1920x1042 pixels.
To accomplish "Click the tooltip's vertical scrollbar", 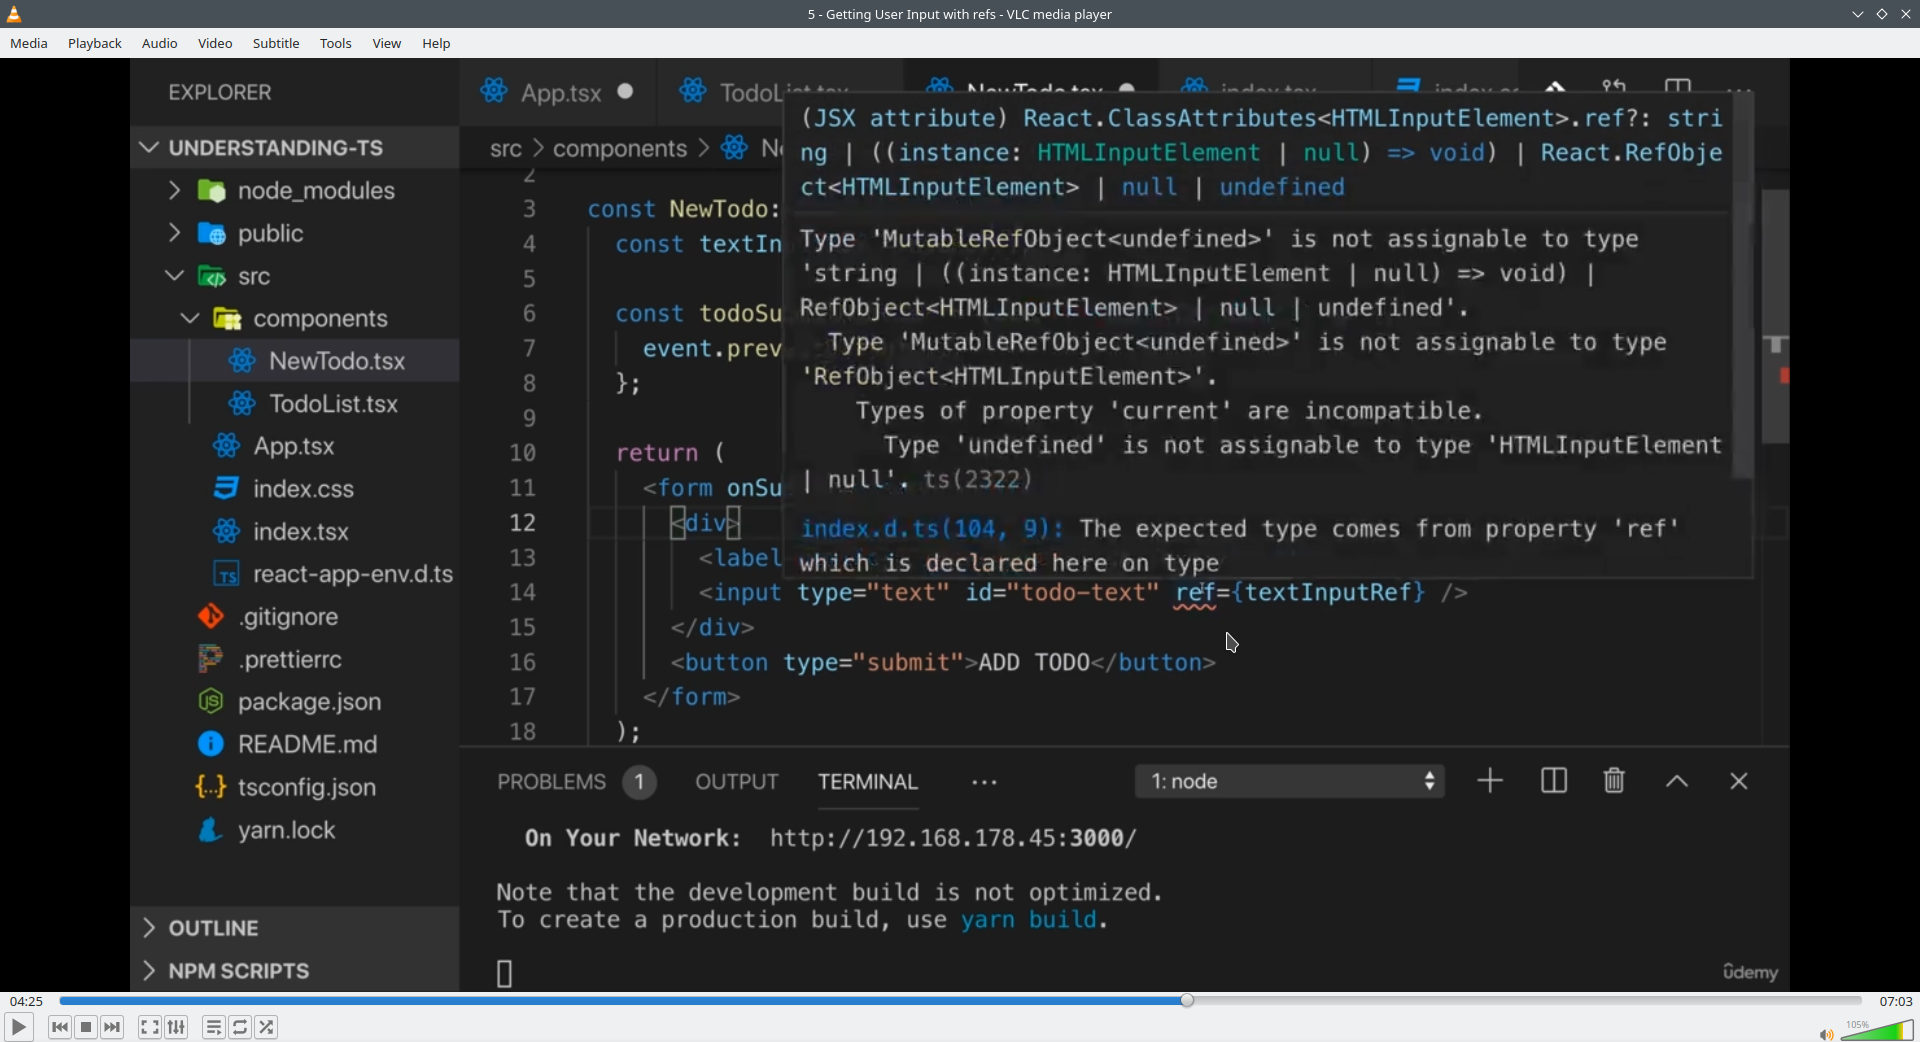I will (1742, 285).
